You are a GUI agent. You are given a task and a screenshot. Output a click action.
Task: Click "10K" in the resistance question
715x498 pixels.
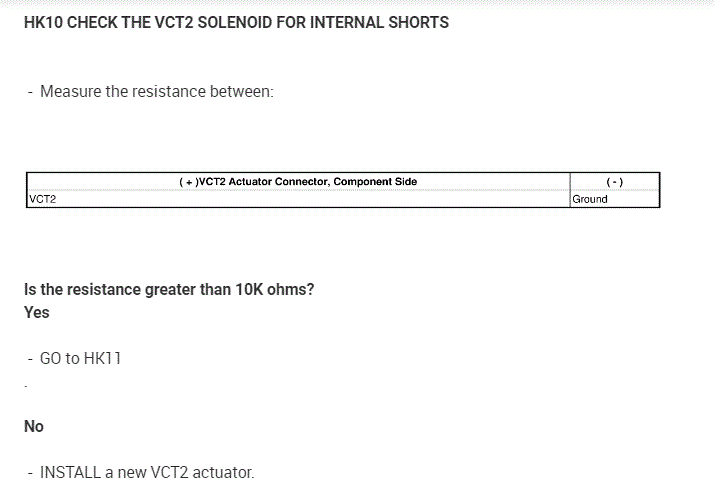tap(248, 290)
